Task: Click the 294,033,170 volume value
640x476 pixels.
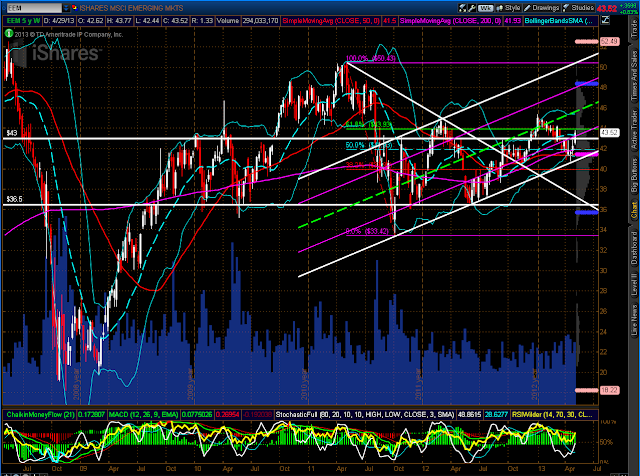Action: pos(260,20)
